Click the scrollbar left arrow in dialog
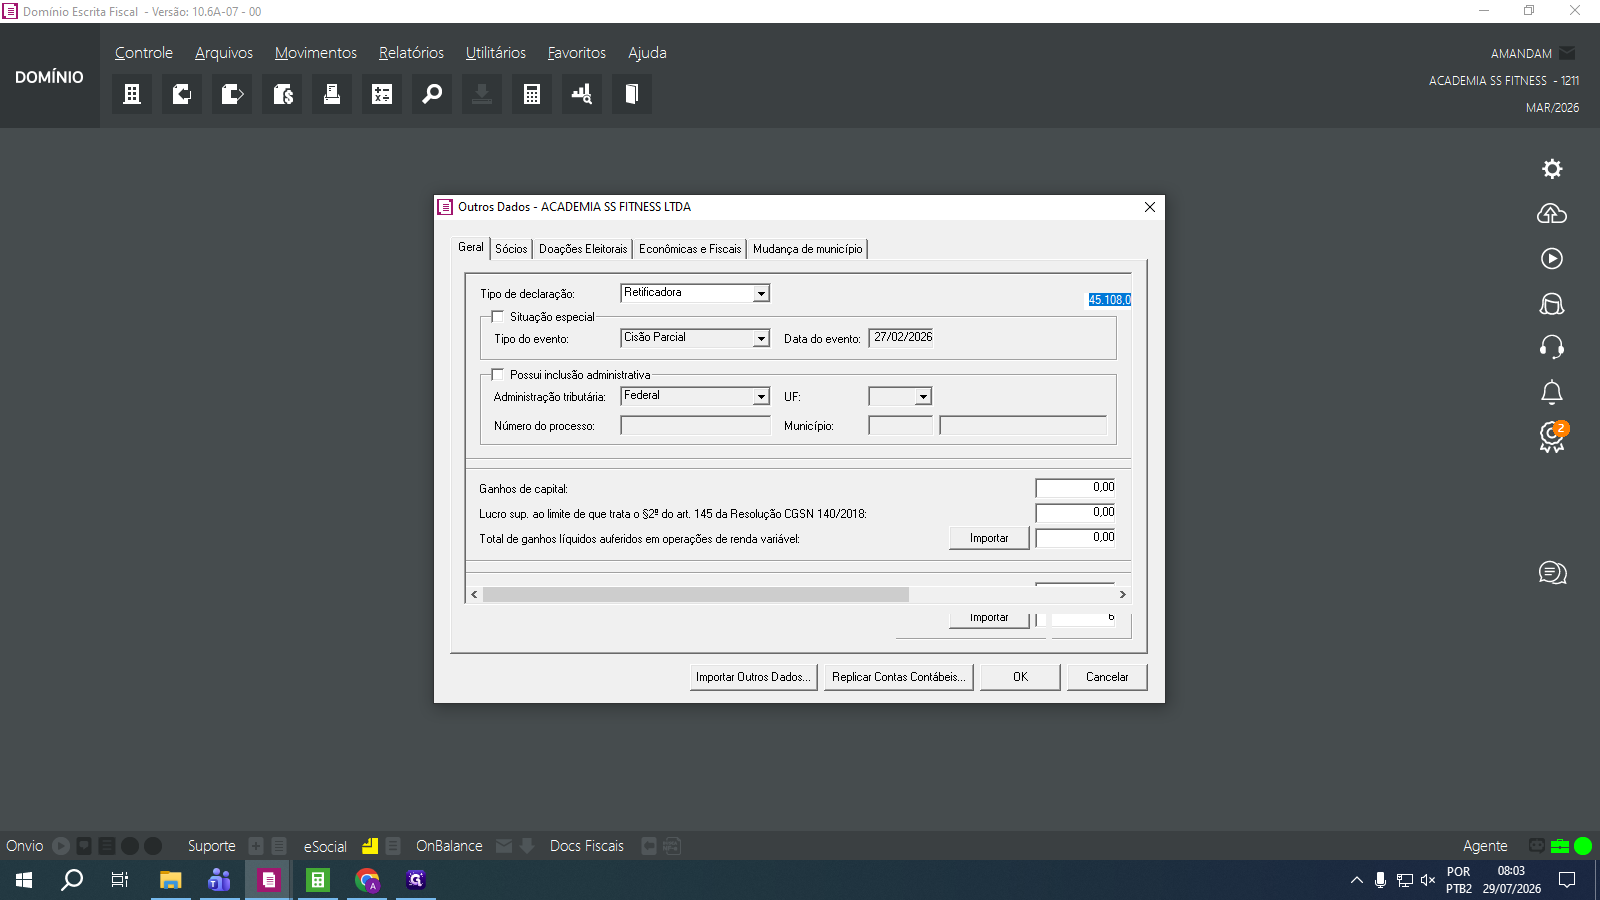The height and width of the screenshot is (900, 1600). [x=474, y=594]
